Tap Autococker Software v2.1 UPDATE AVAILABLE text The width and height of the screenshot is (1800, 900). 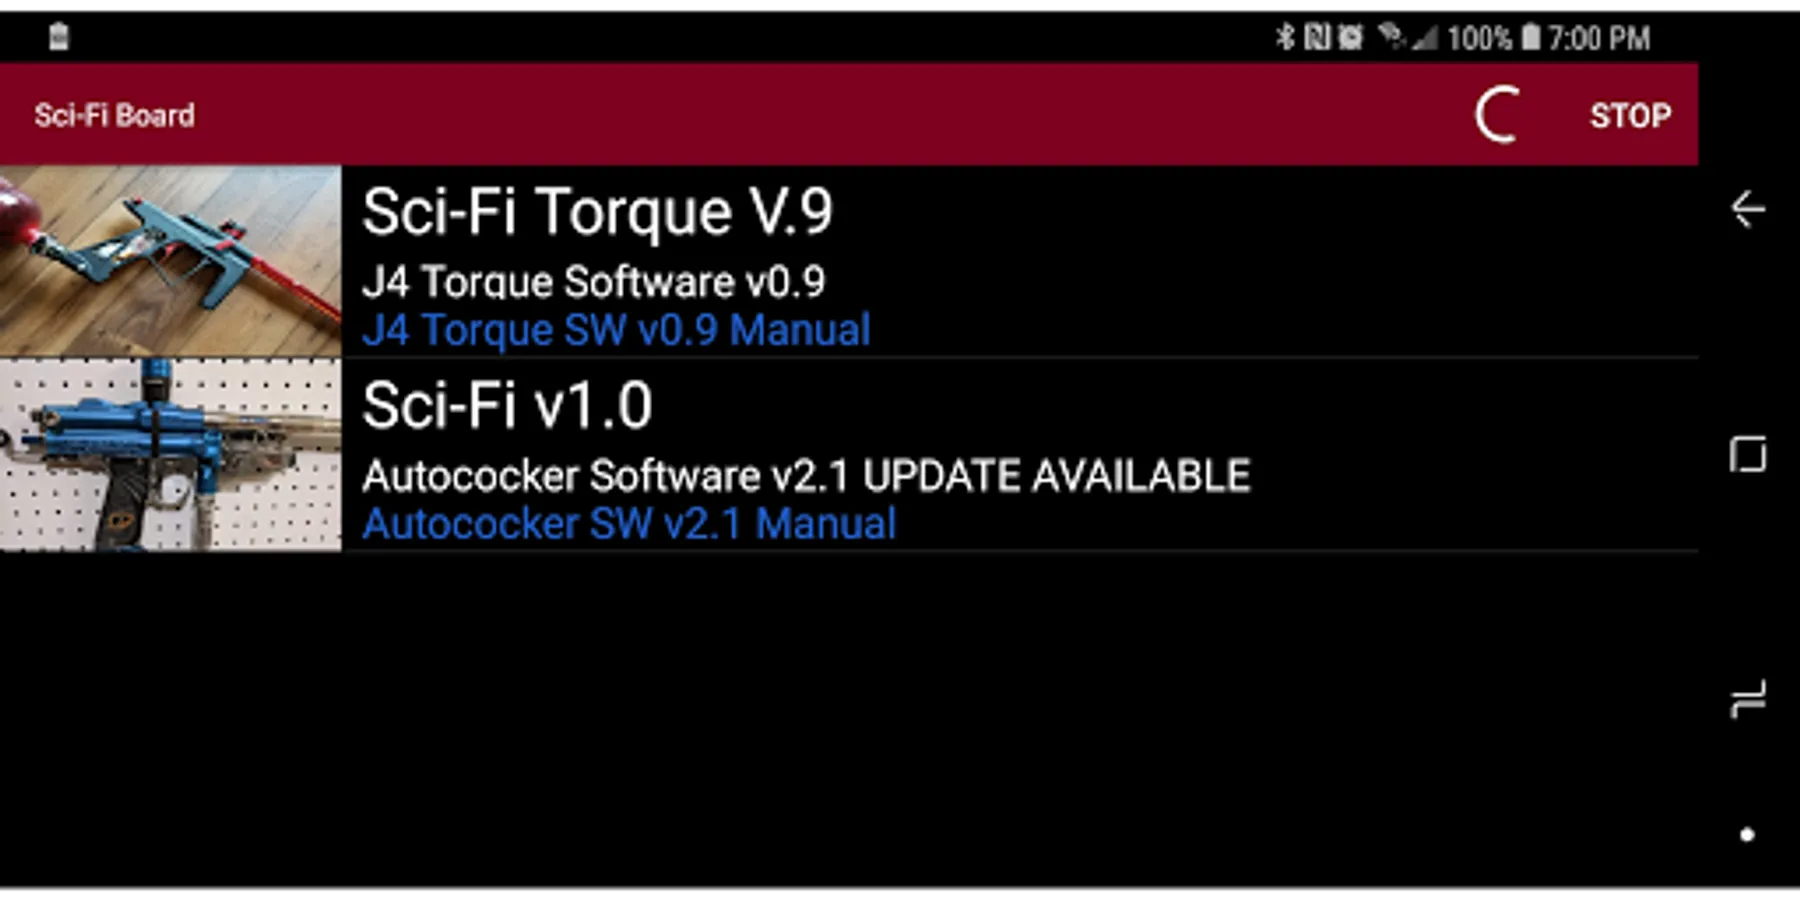click(806, 476)
